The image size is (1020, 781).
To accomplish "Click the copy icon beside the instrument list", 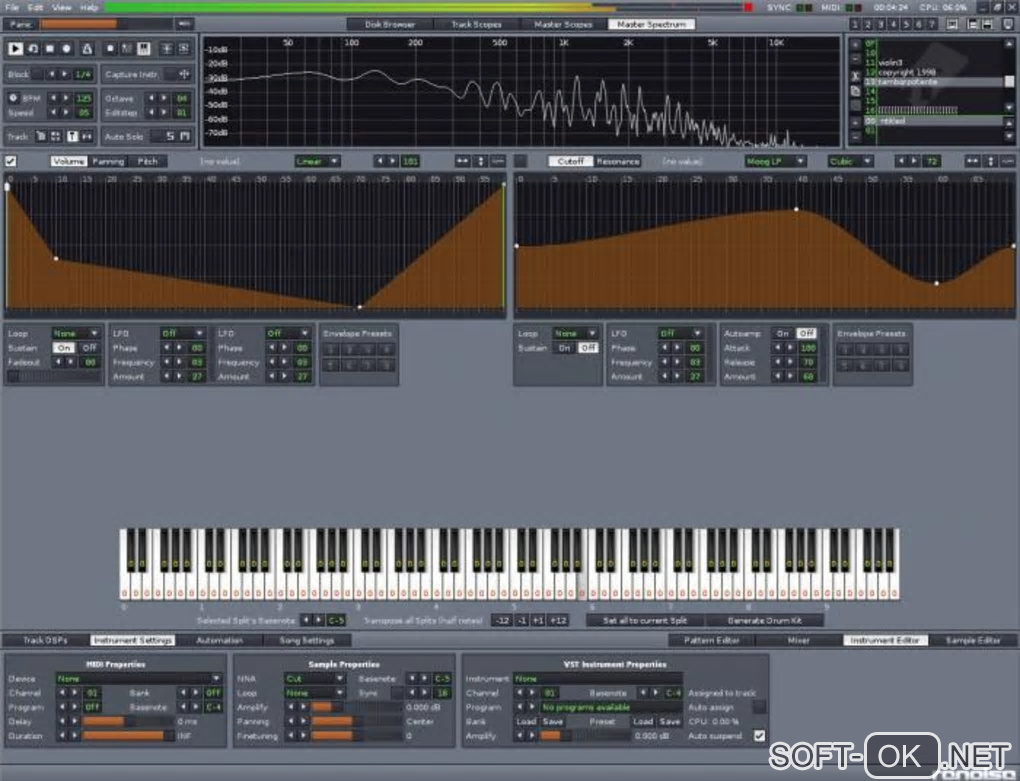I will coord(855,91).
